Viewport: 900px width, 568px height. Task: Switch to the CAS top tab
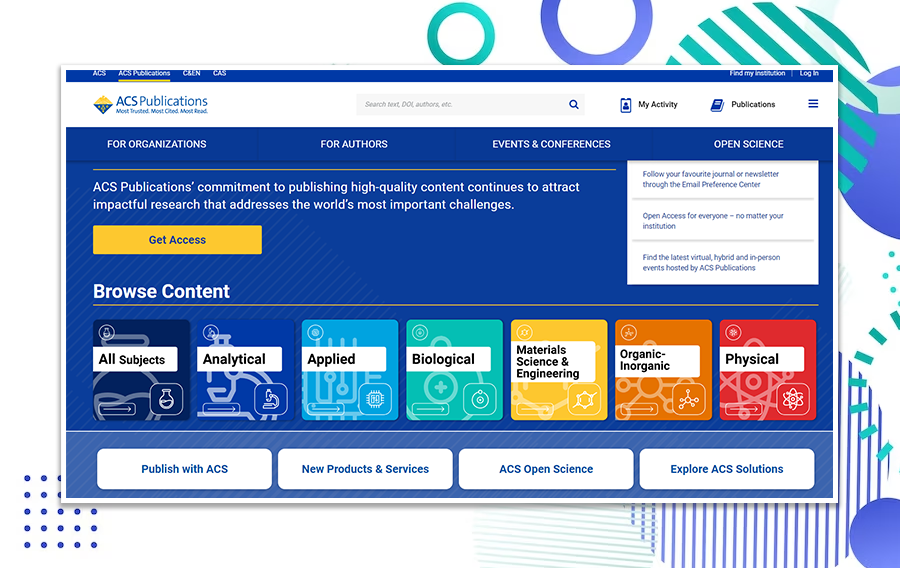[x=219, y=73]
